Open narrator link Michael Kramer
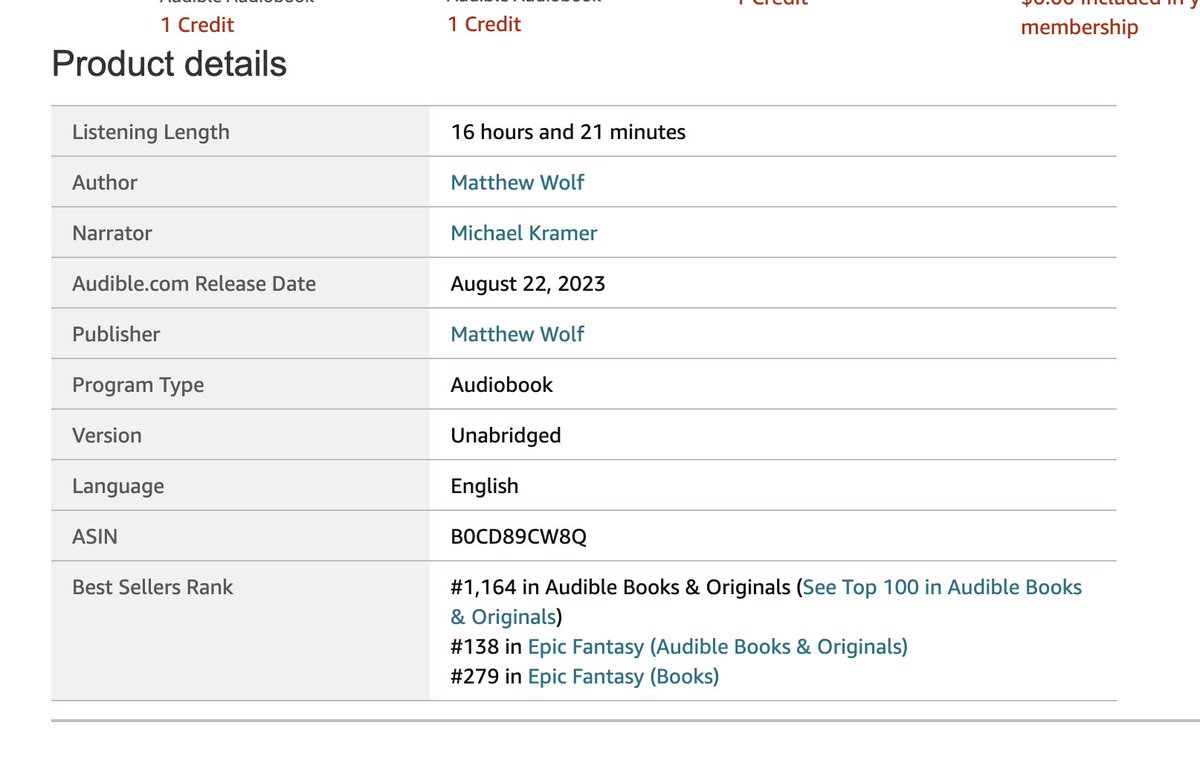 pos(524,233)
